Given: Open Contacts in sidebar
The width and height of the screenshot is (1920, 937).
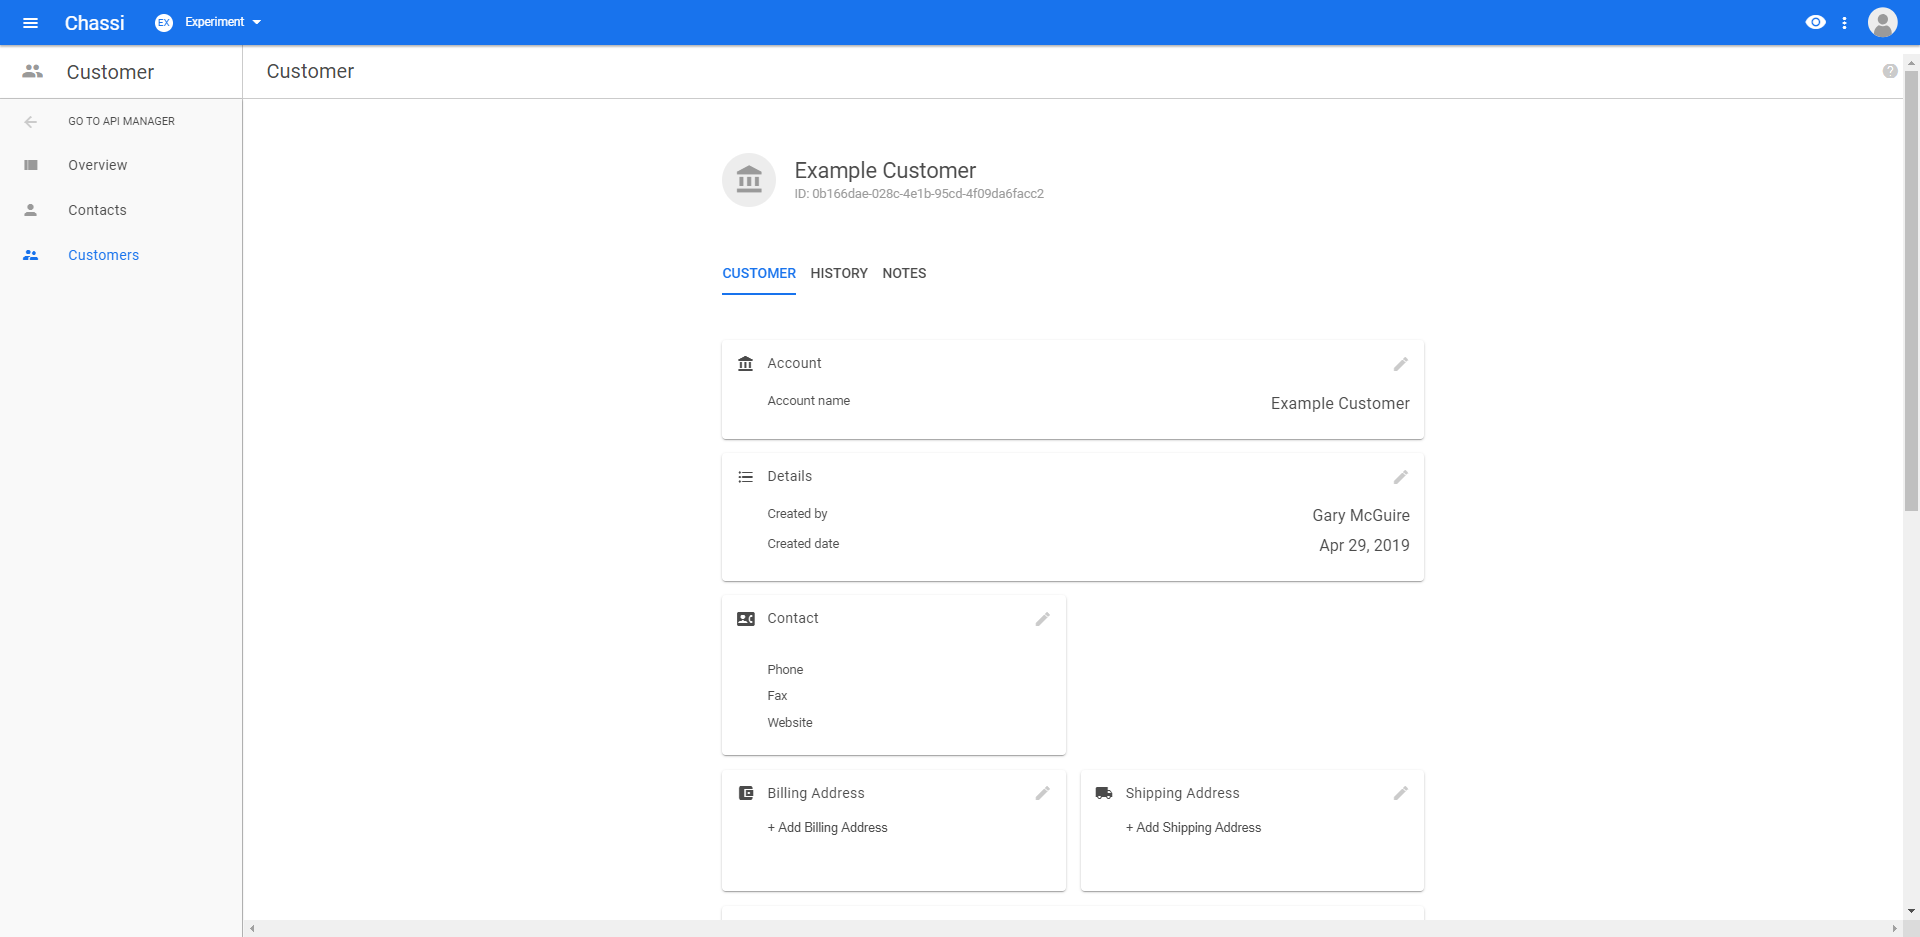Looking at the screenshot, I should click(x=97, y=210).
